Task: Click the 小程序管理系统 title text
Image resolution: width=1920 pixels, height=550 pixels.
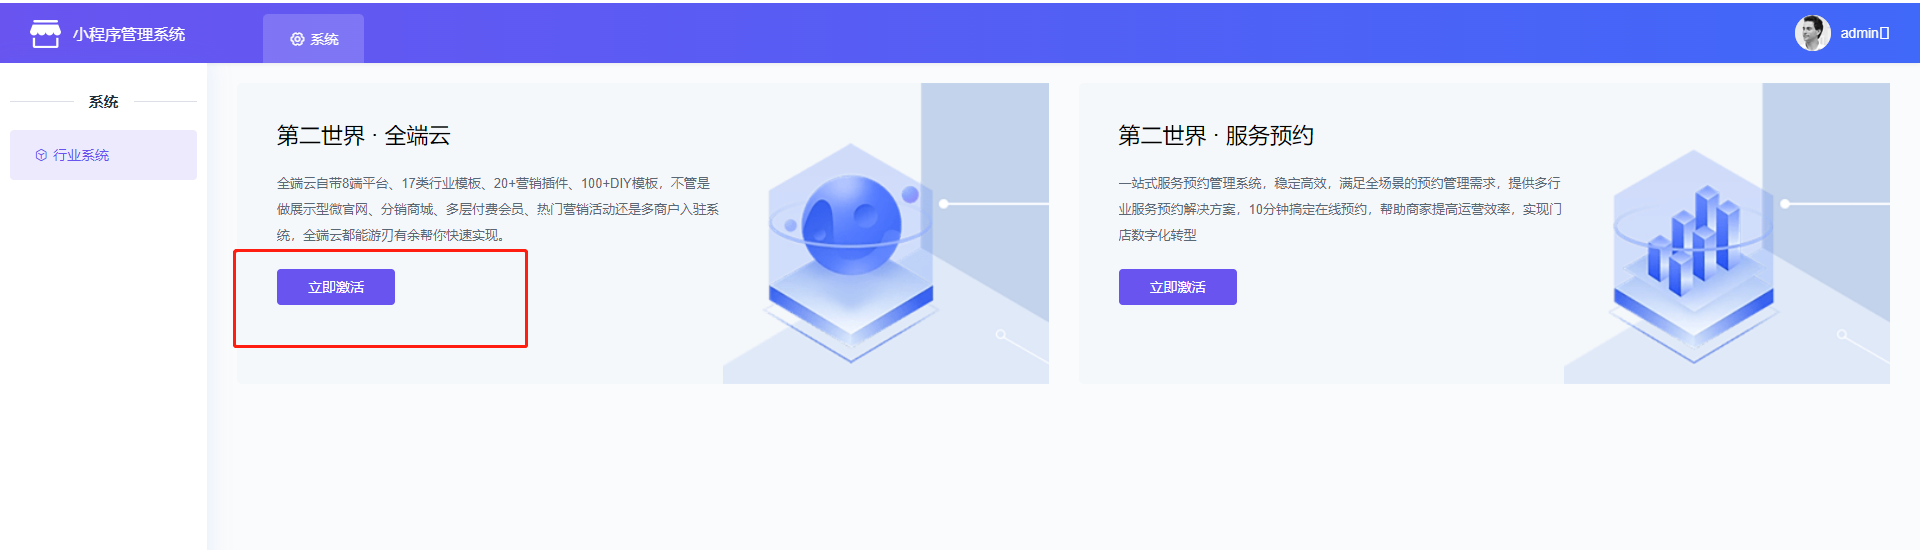Action: [x=129, y=34]
